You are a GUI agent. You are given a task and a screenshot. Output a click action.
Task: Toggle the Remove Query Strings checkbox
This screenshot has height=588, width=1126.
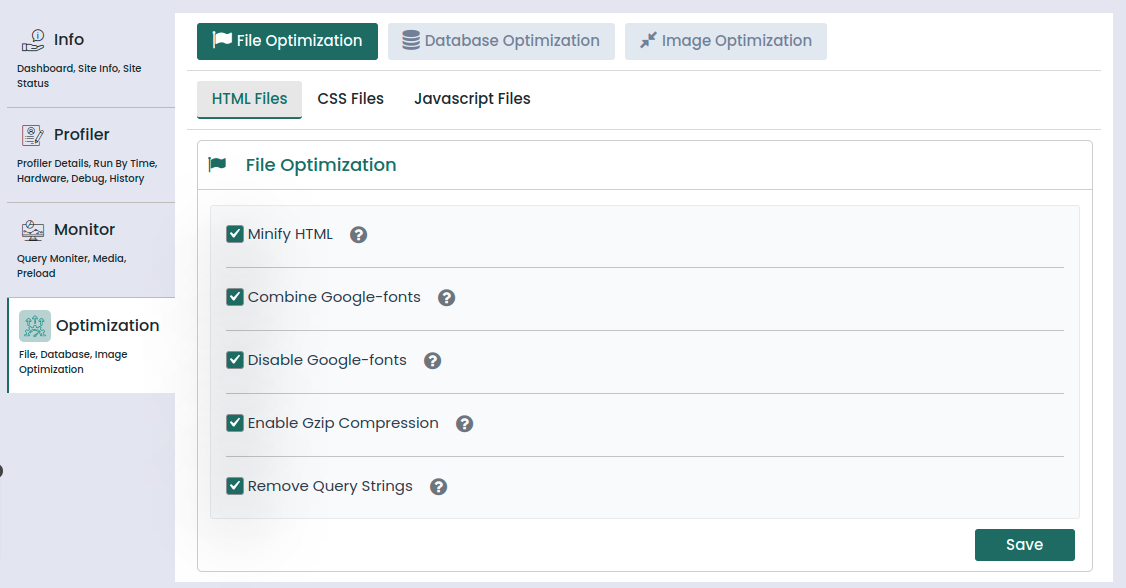pos(236,486)
